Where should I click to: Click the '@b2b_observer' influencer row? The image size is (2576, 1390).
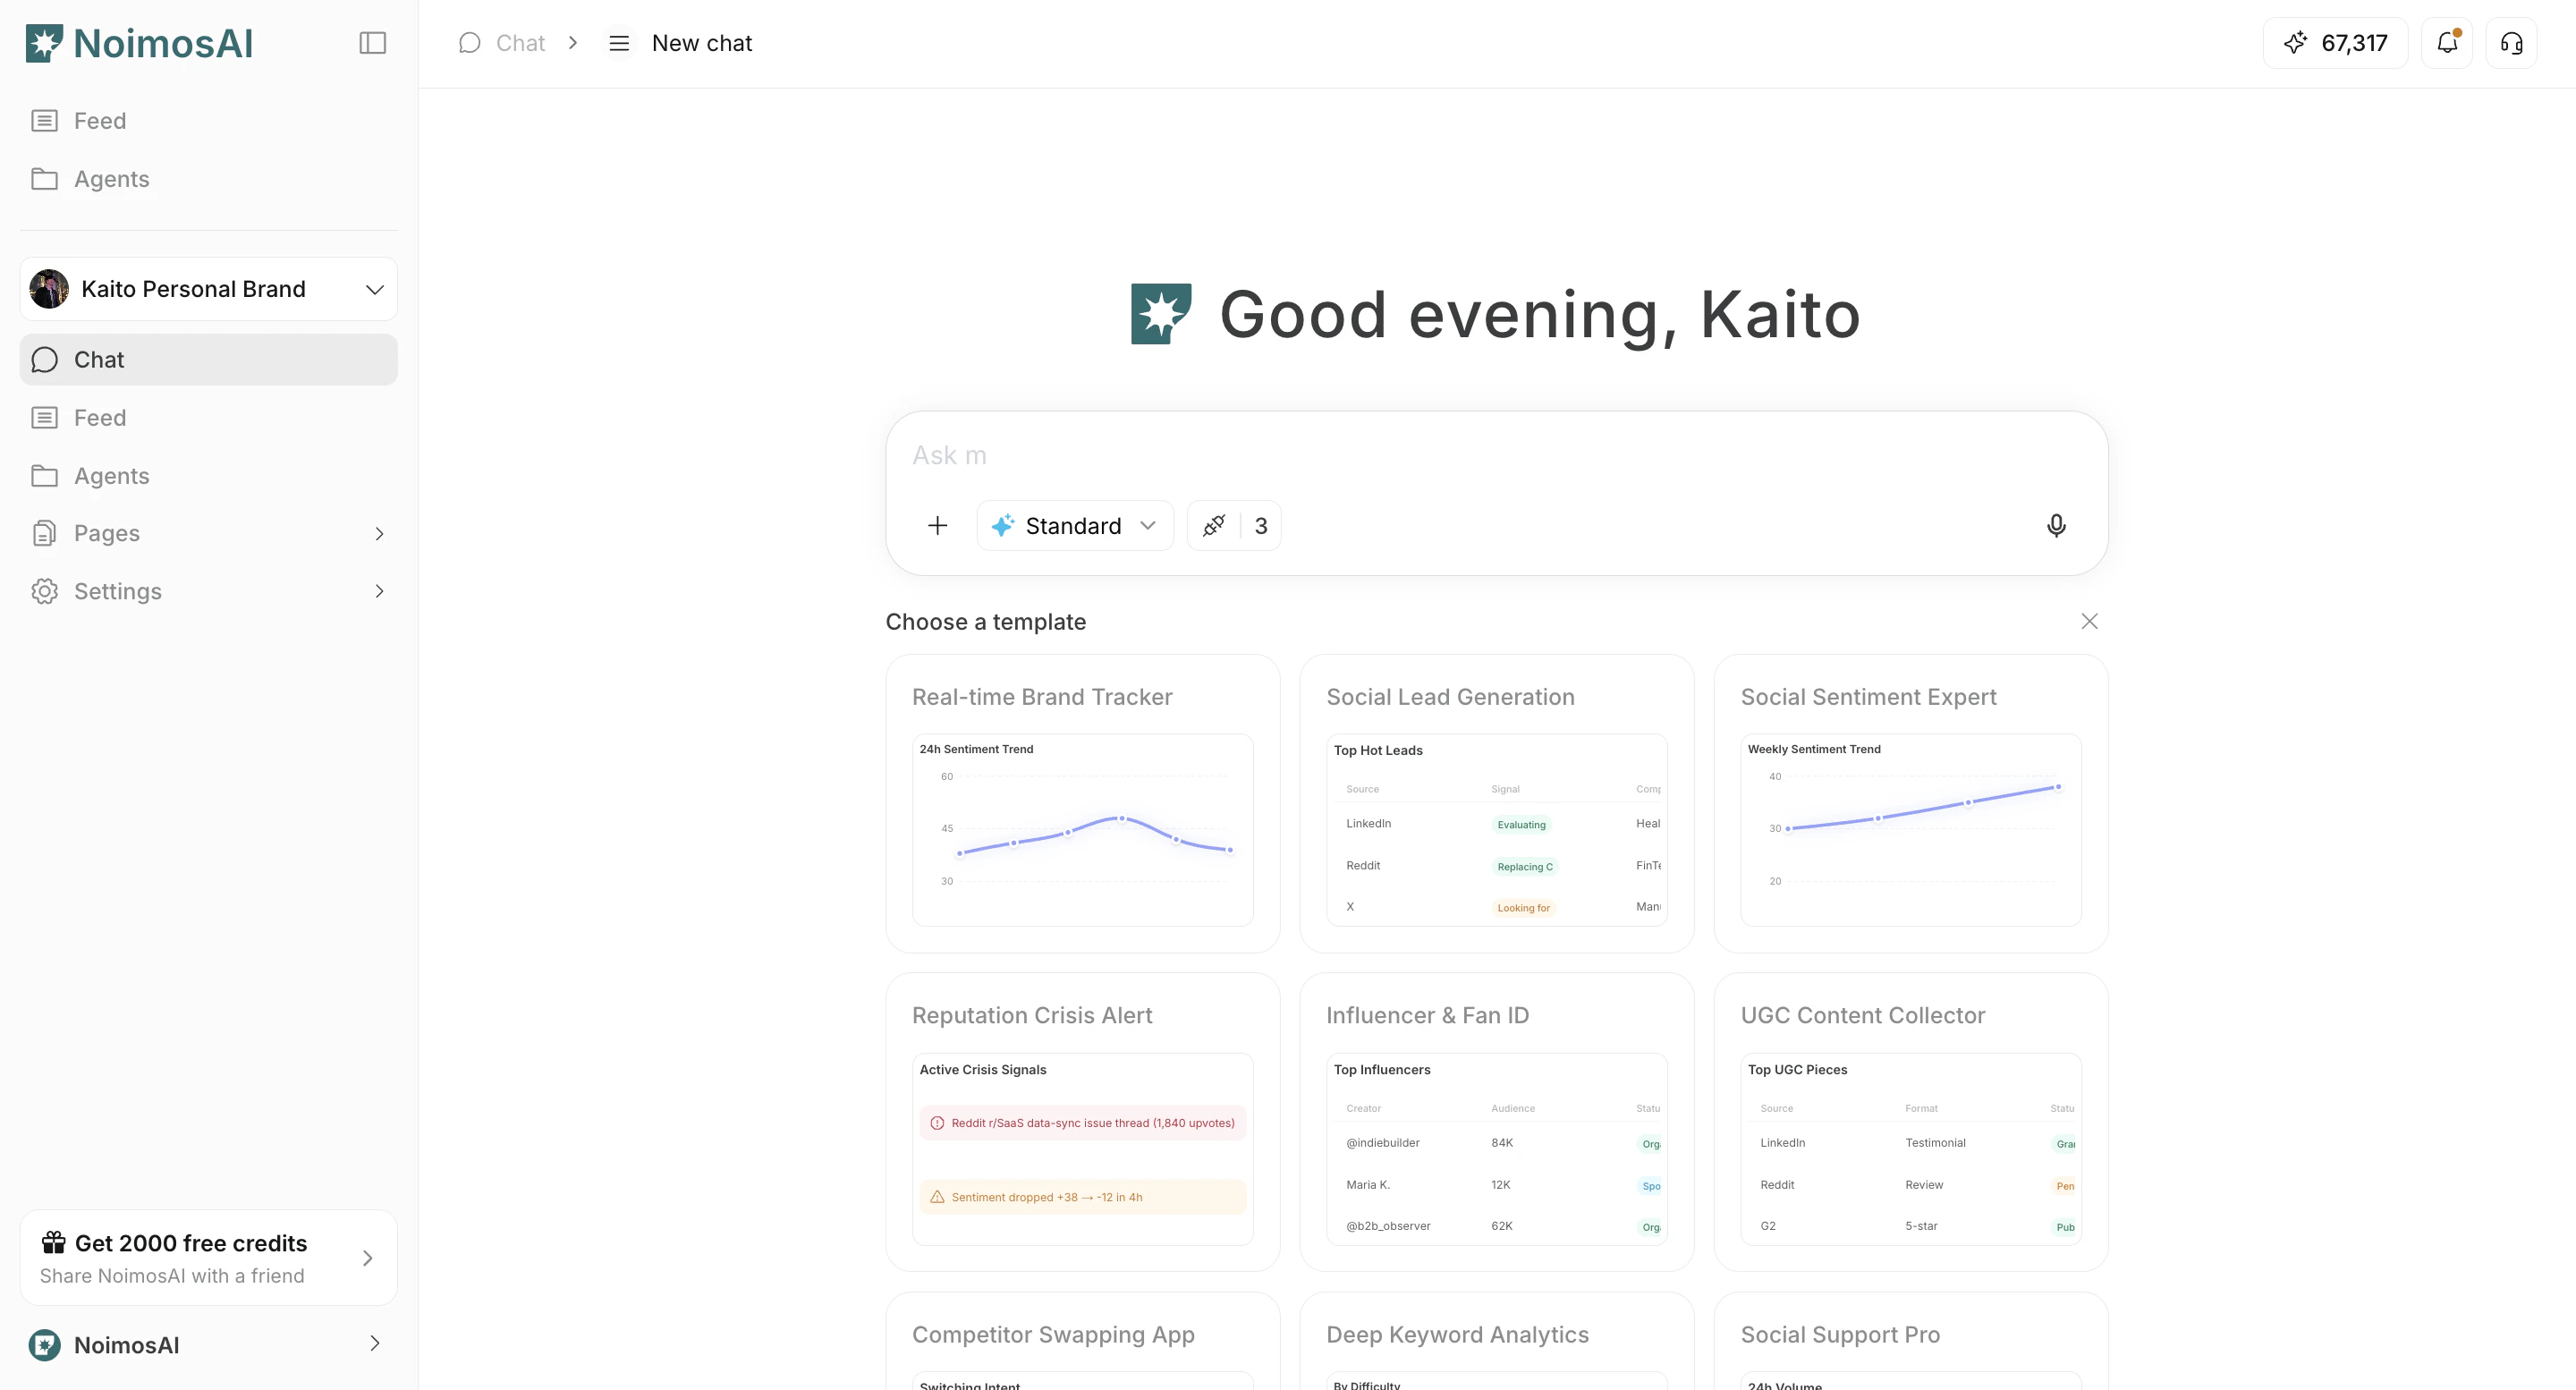pyautogui.click(x=1496, y=1226)
